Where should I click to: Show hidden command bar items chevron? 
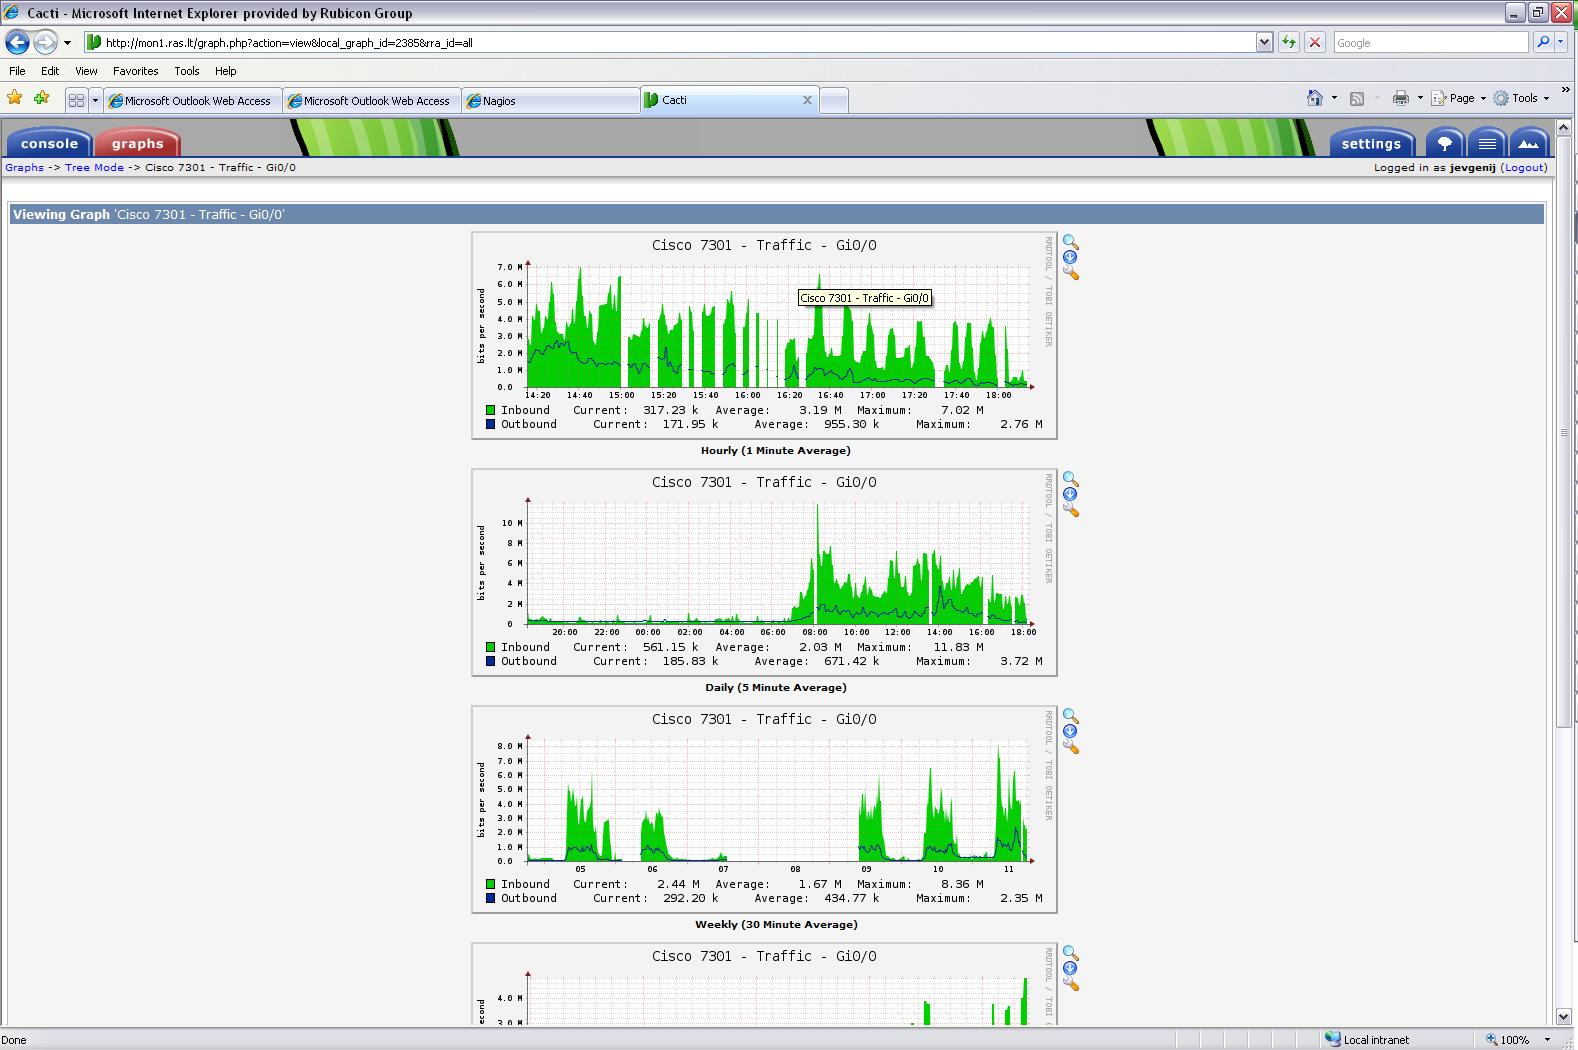[x=1565, y=90]
